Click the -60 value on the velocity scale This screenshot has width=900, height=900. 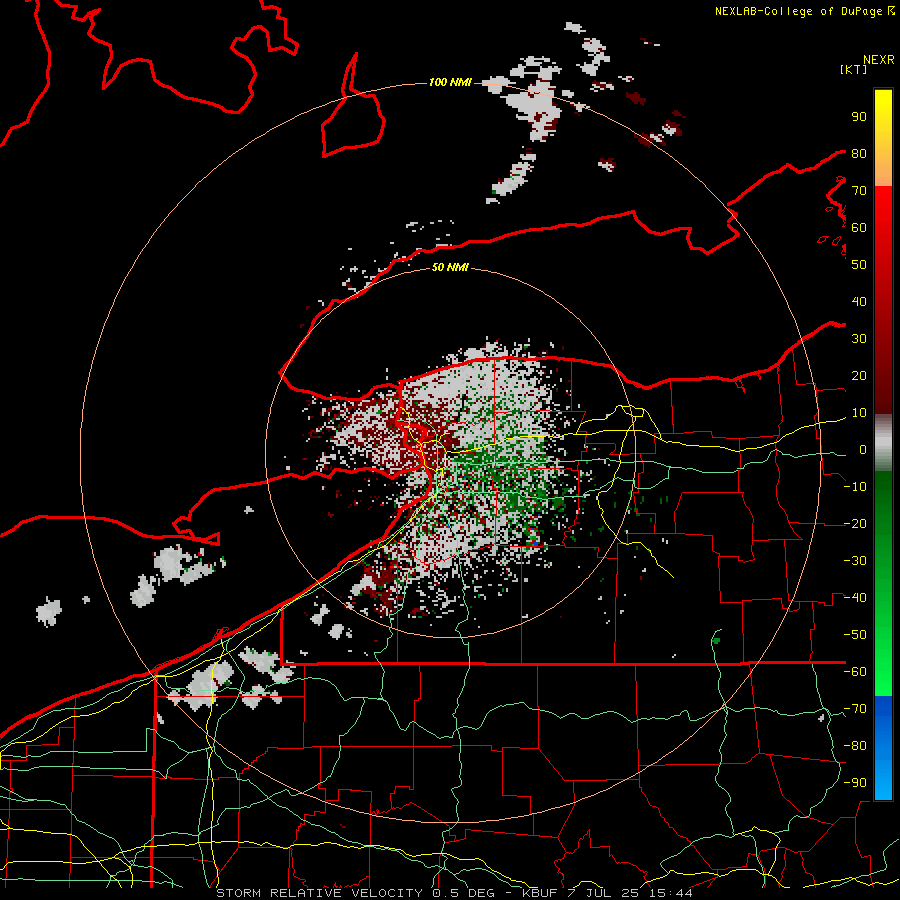855,672
